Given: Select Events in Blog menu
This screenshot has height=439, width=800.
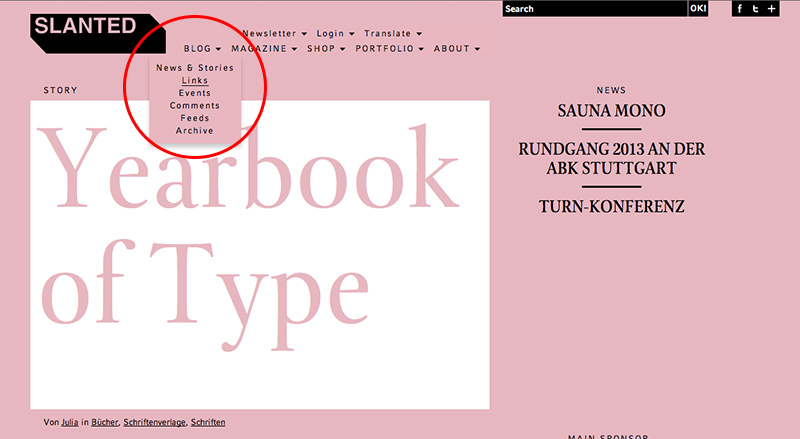Looking at the screenshot, I should click(194, 93).
